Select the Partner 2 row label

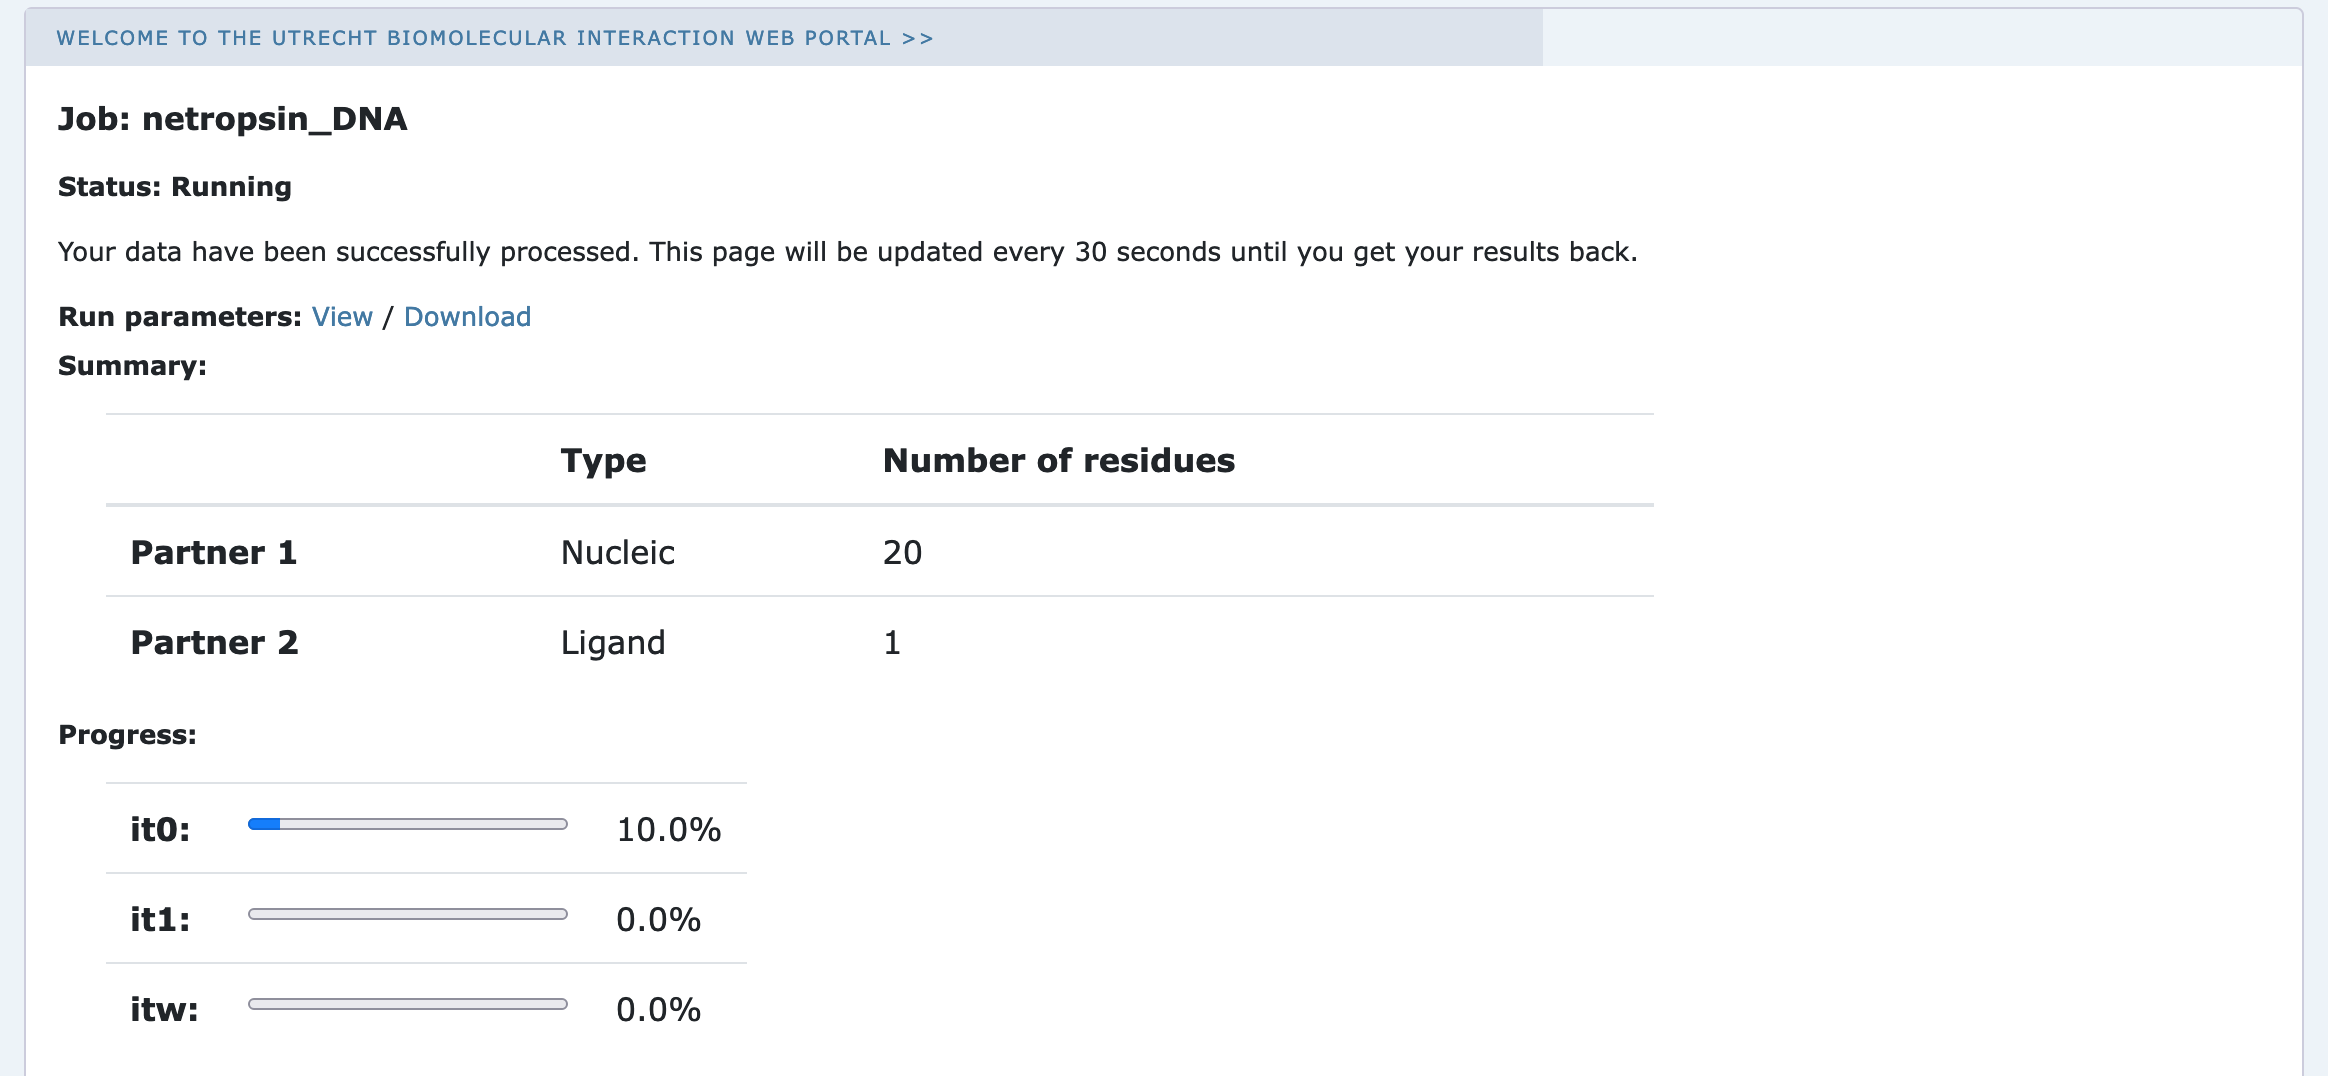point(214,642)
